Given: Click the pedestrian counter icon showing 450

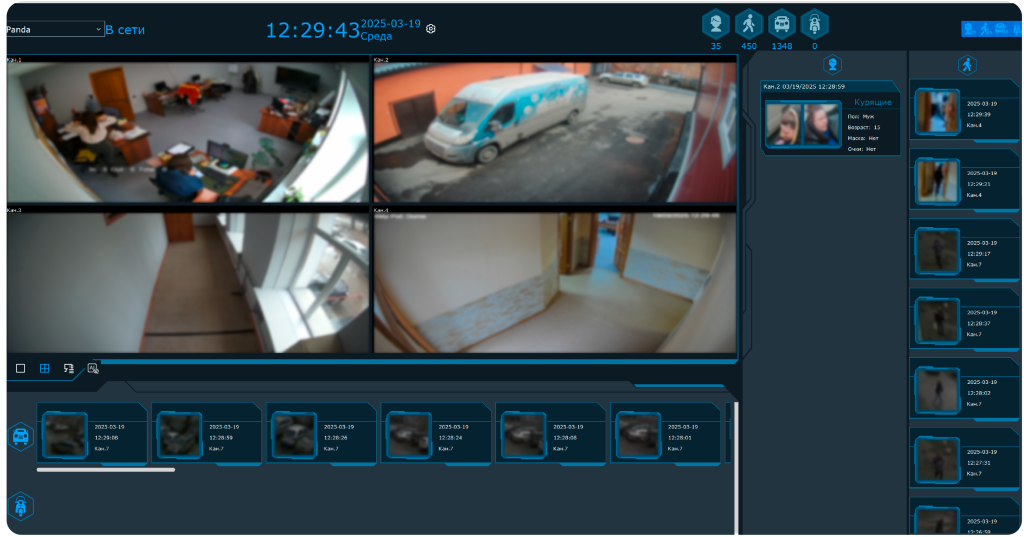Looking at the screenshot, I should coord(748,24).
